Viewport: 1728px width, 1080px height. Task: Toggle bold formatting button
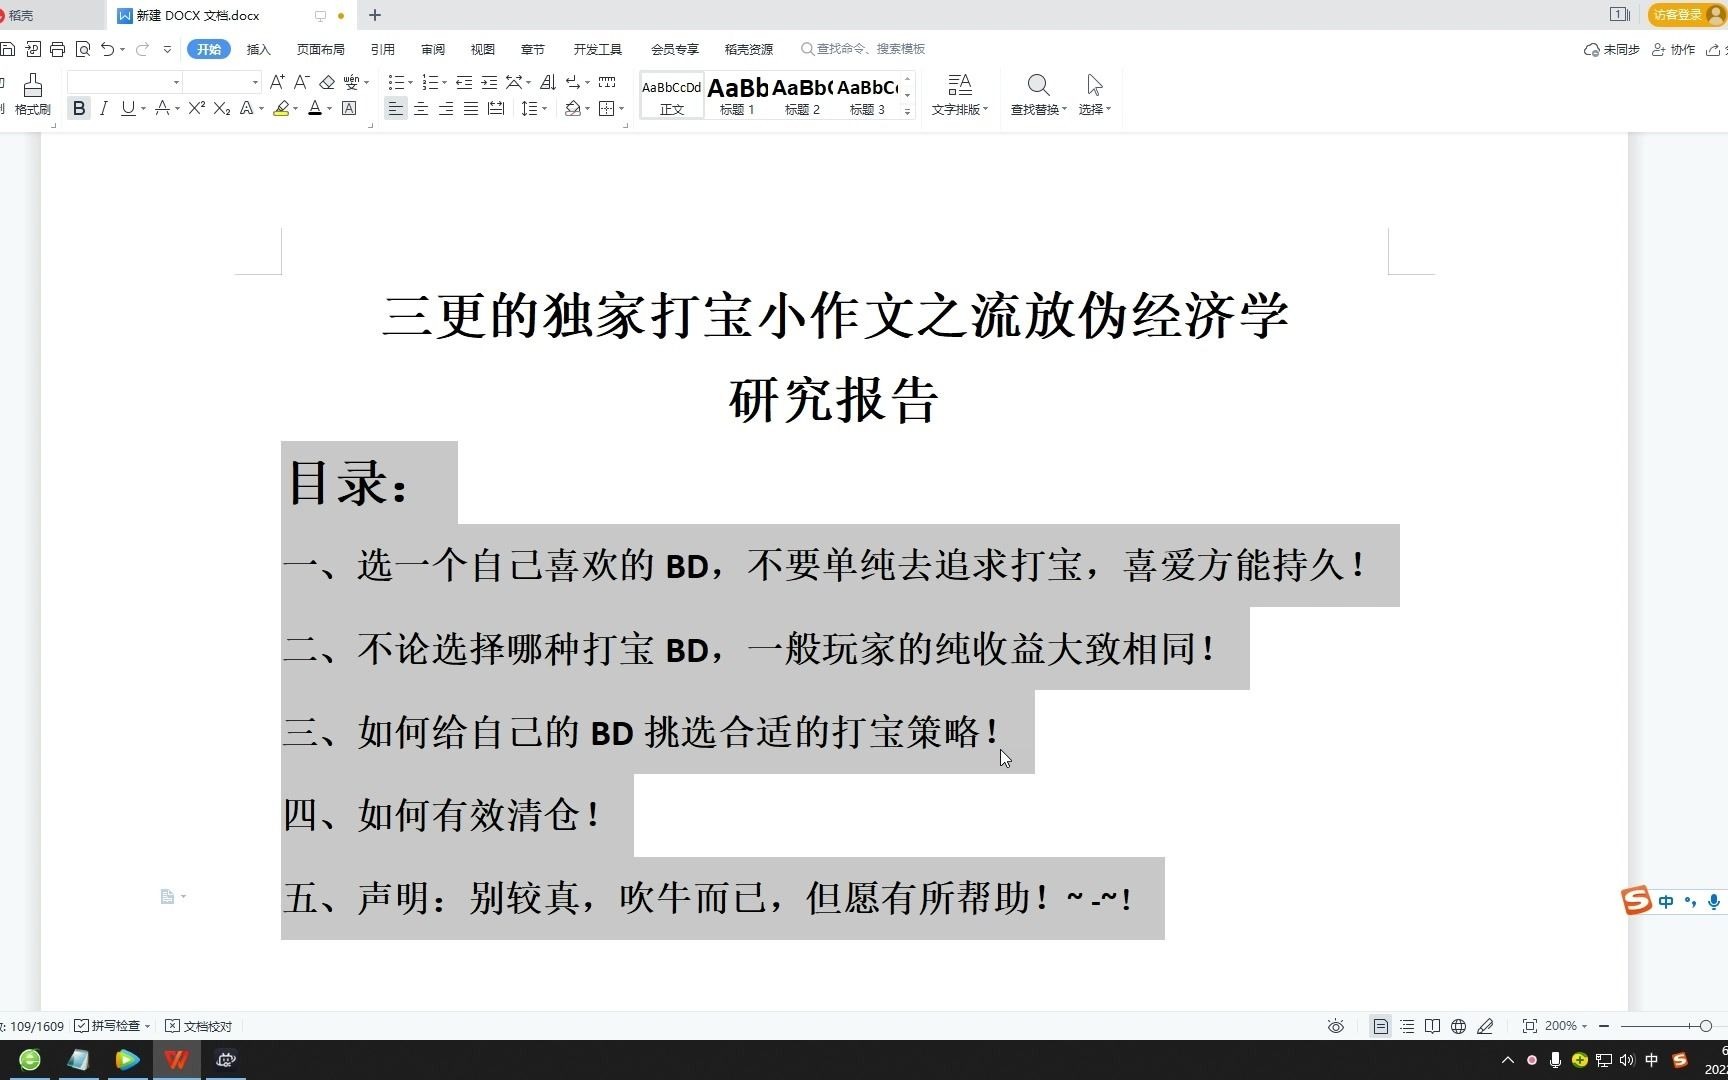tap(79, 108)
